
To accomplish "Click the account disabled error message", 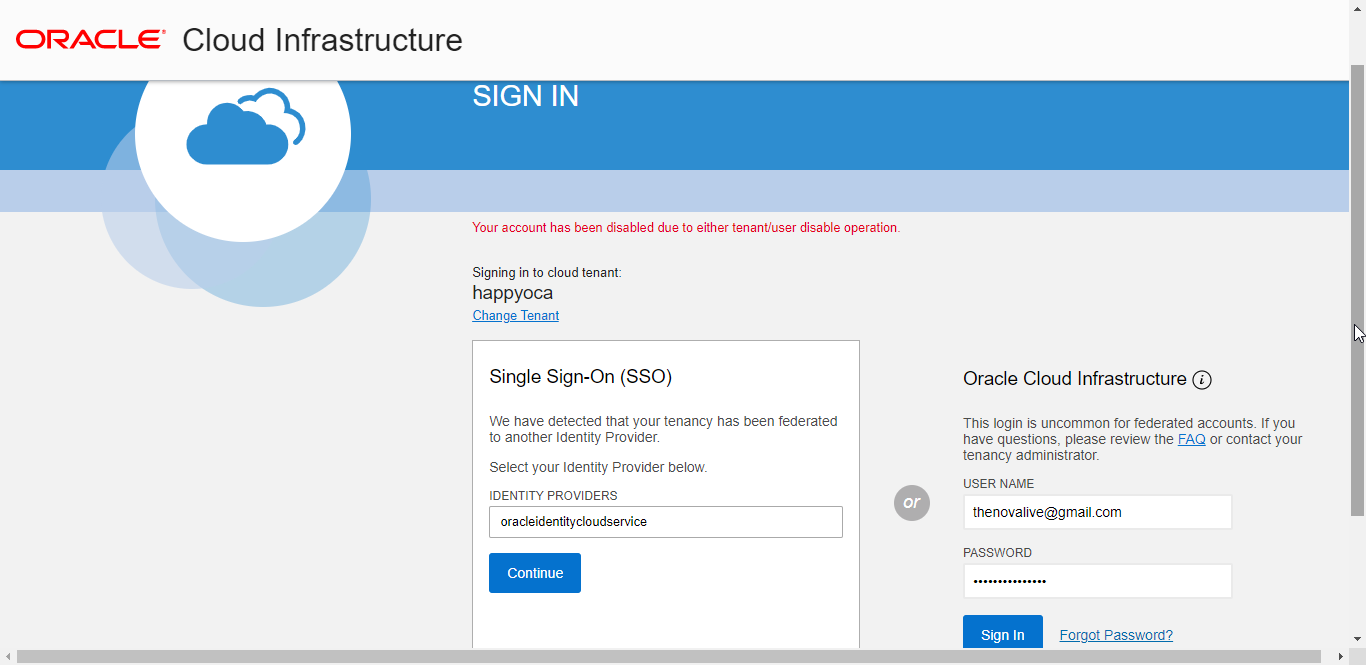I will [x=686, y=227].
